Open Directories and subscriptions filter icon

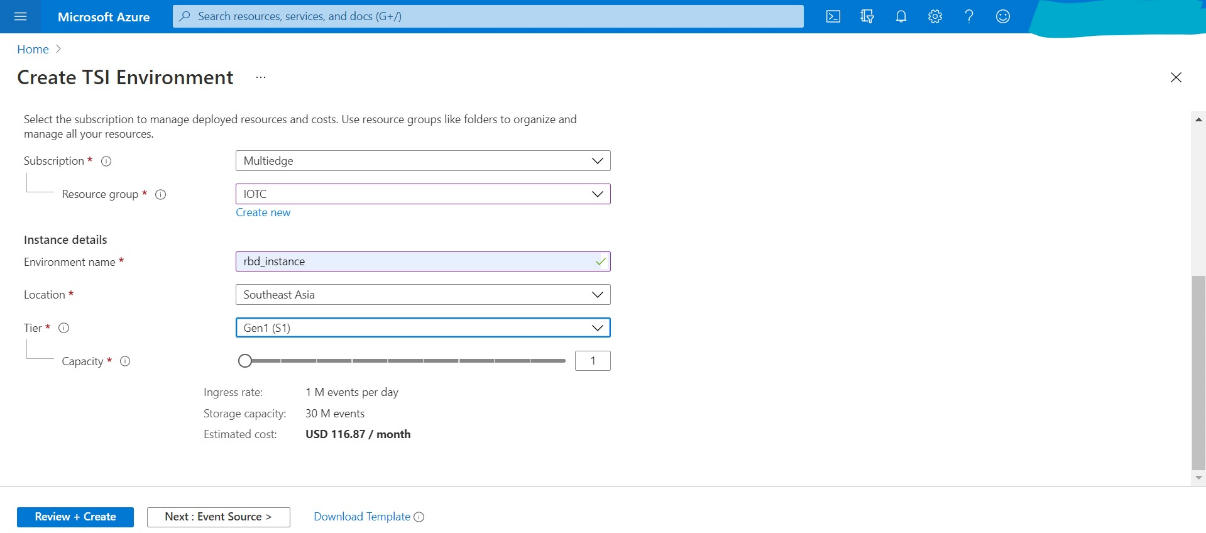pyautogui.click(x=867, y=17)
